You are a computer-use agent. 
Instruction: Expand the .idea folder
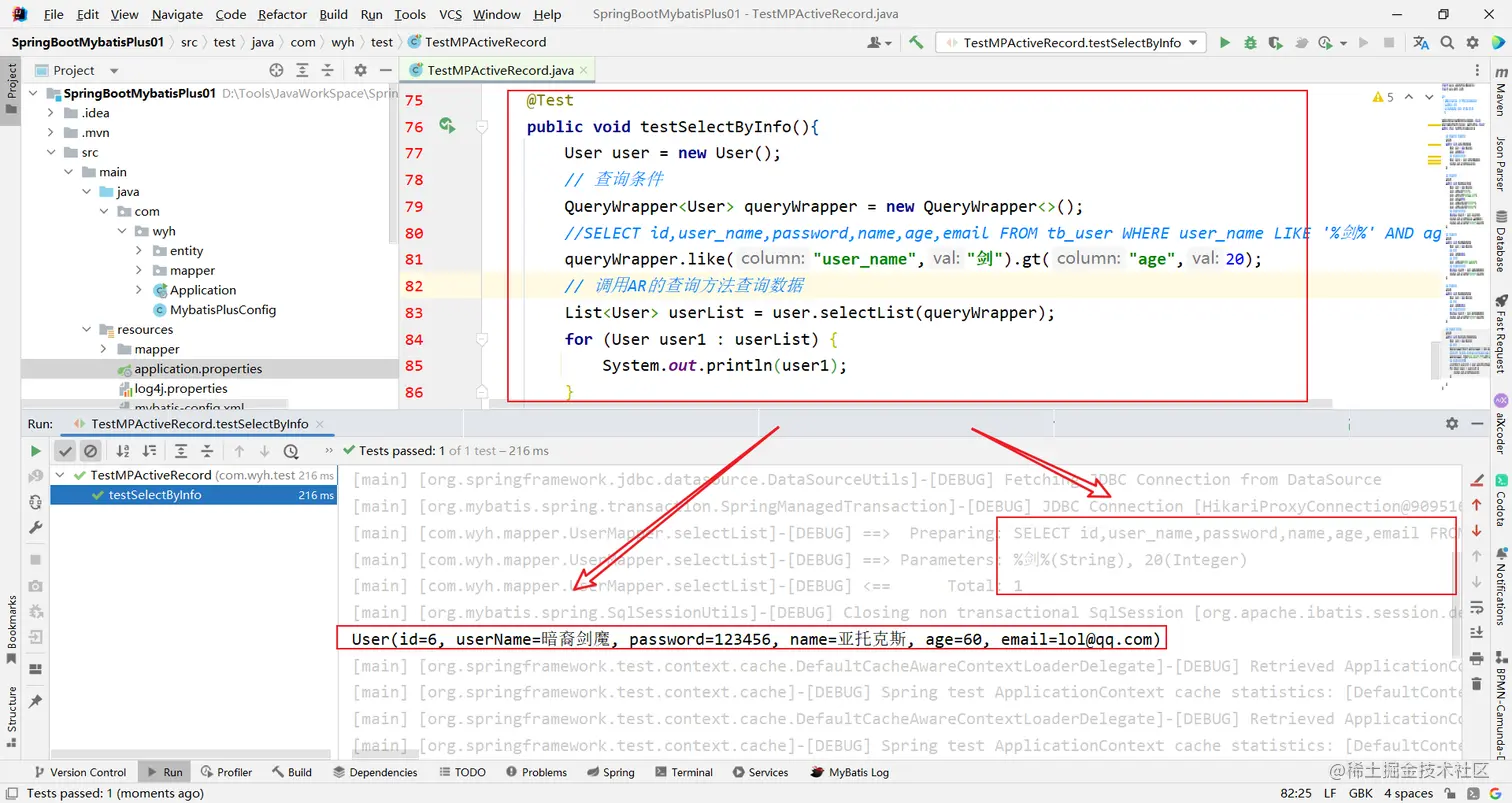pos(51,113)
